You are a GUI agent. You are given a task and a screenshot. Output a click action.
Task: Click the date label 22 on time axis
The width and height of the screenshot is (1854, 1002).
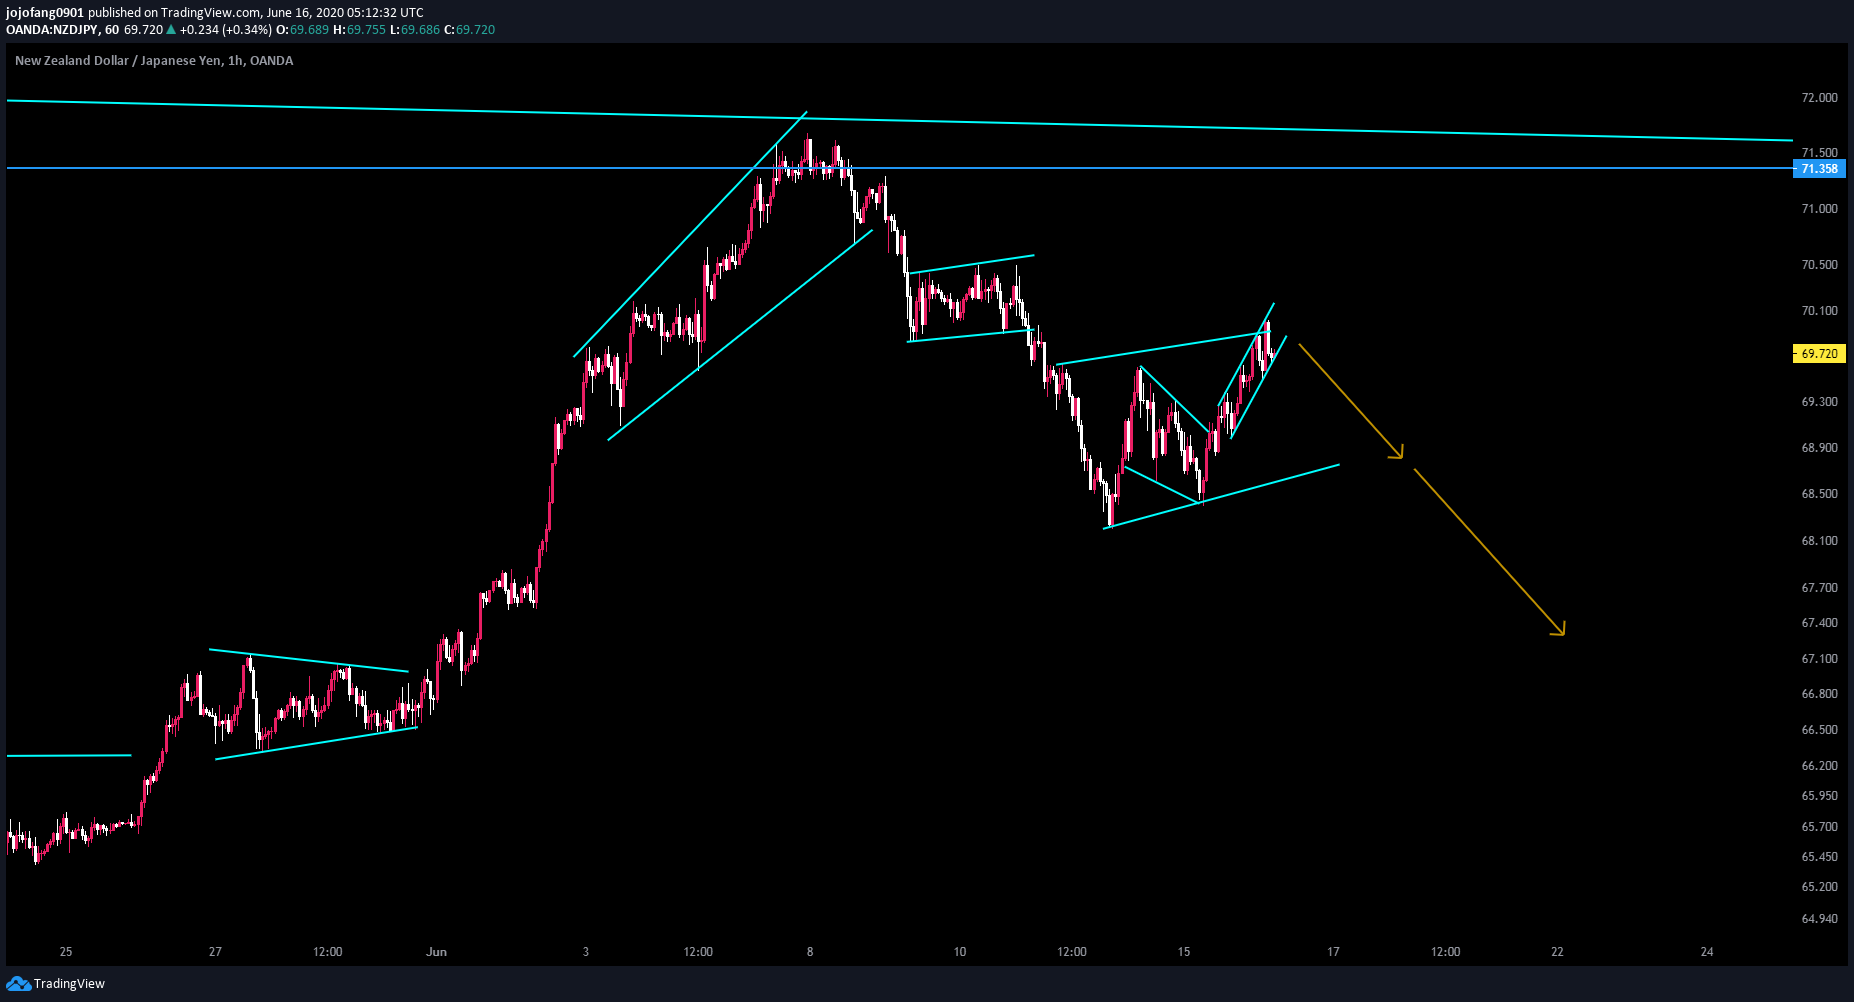click(x=1557, y=952)
